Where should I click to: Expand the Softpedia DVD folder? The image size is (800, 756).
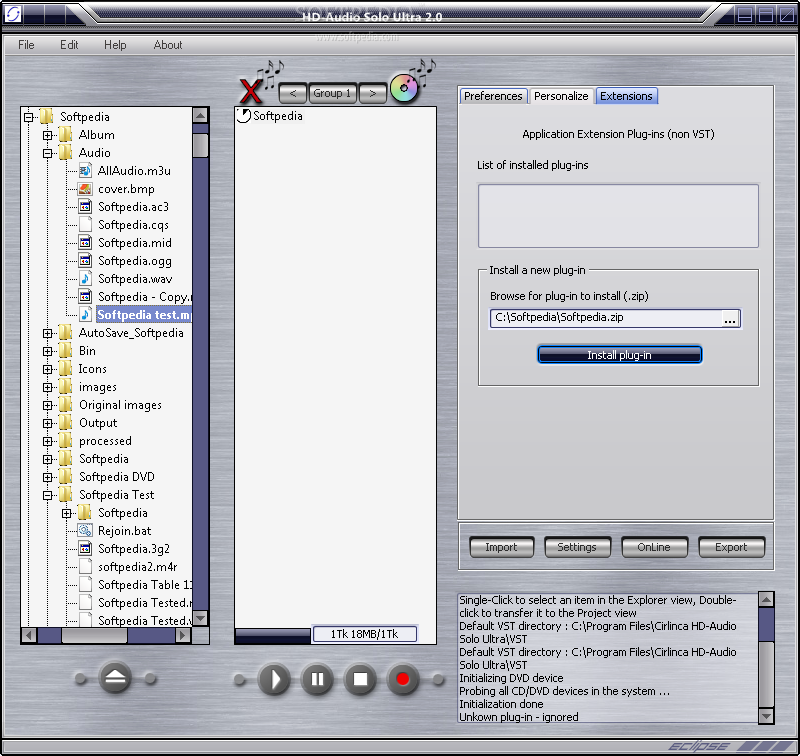pyautogui.click(x=47, y=477)
